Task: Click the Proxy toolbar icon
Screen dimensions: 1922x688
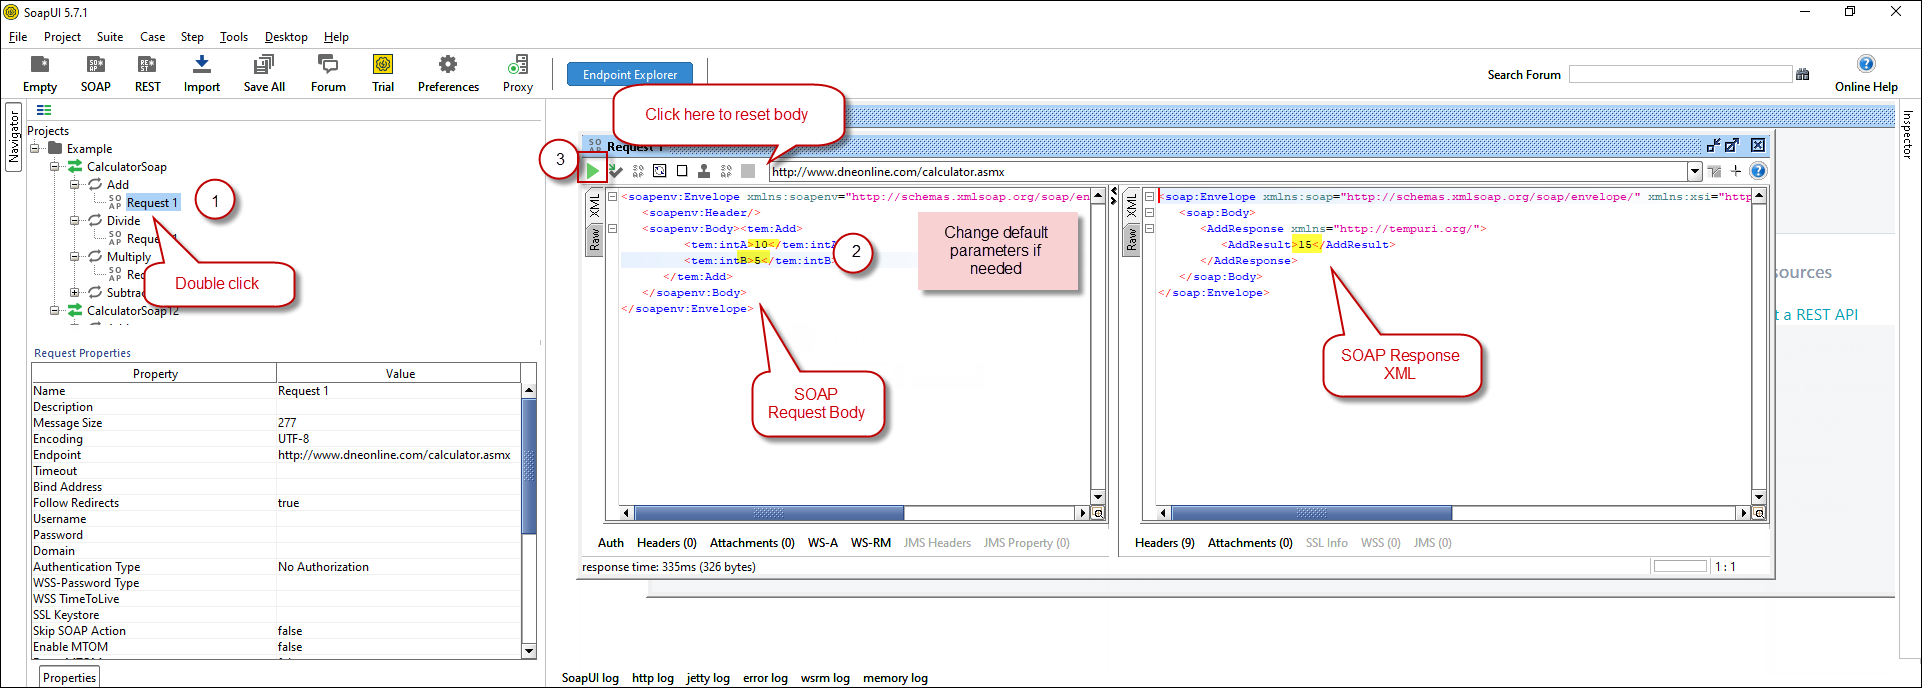Action: (518, 65)
